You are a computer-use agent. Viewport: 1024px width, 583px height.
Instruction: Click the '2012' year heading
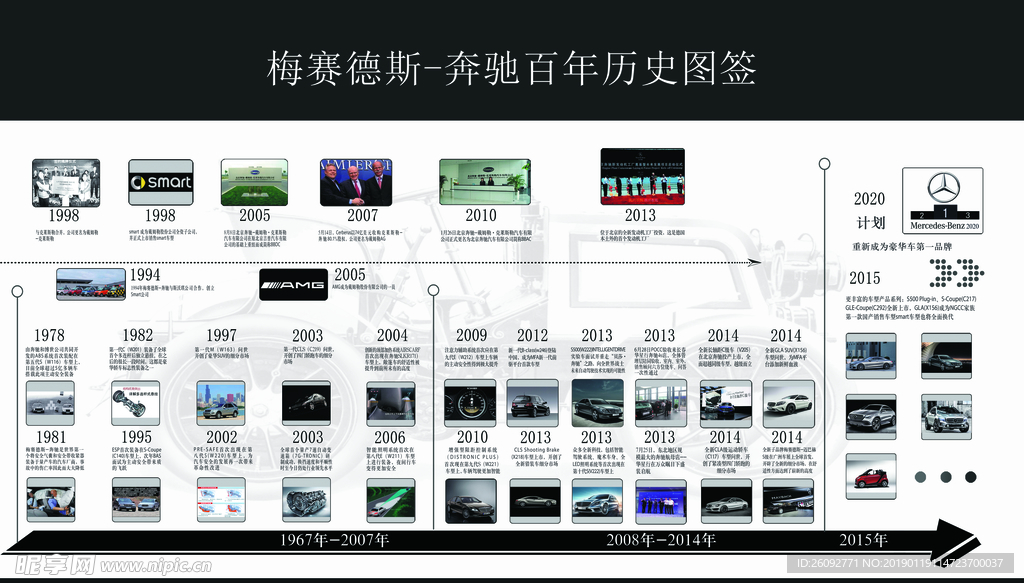[x=532, y=336]
